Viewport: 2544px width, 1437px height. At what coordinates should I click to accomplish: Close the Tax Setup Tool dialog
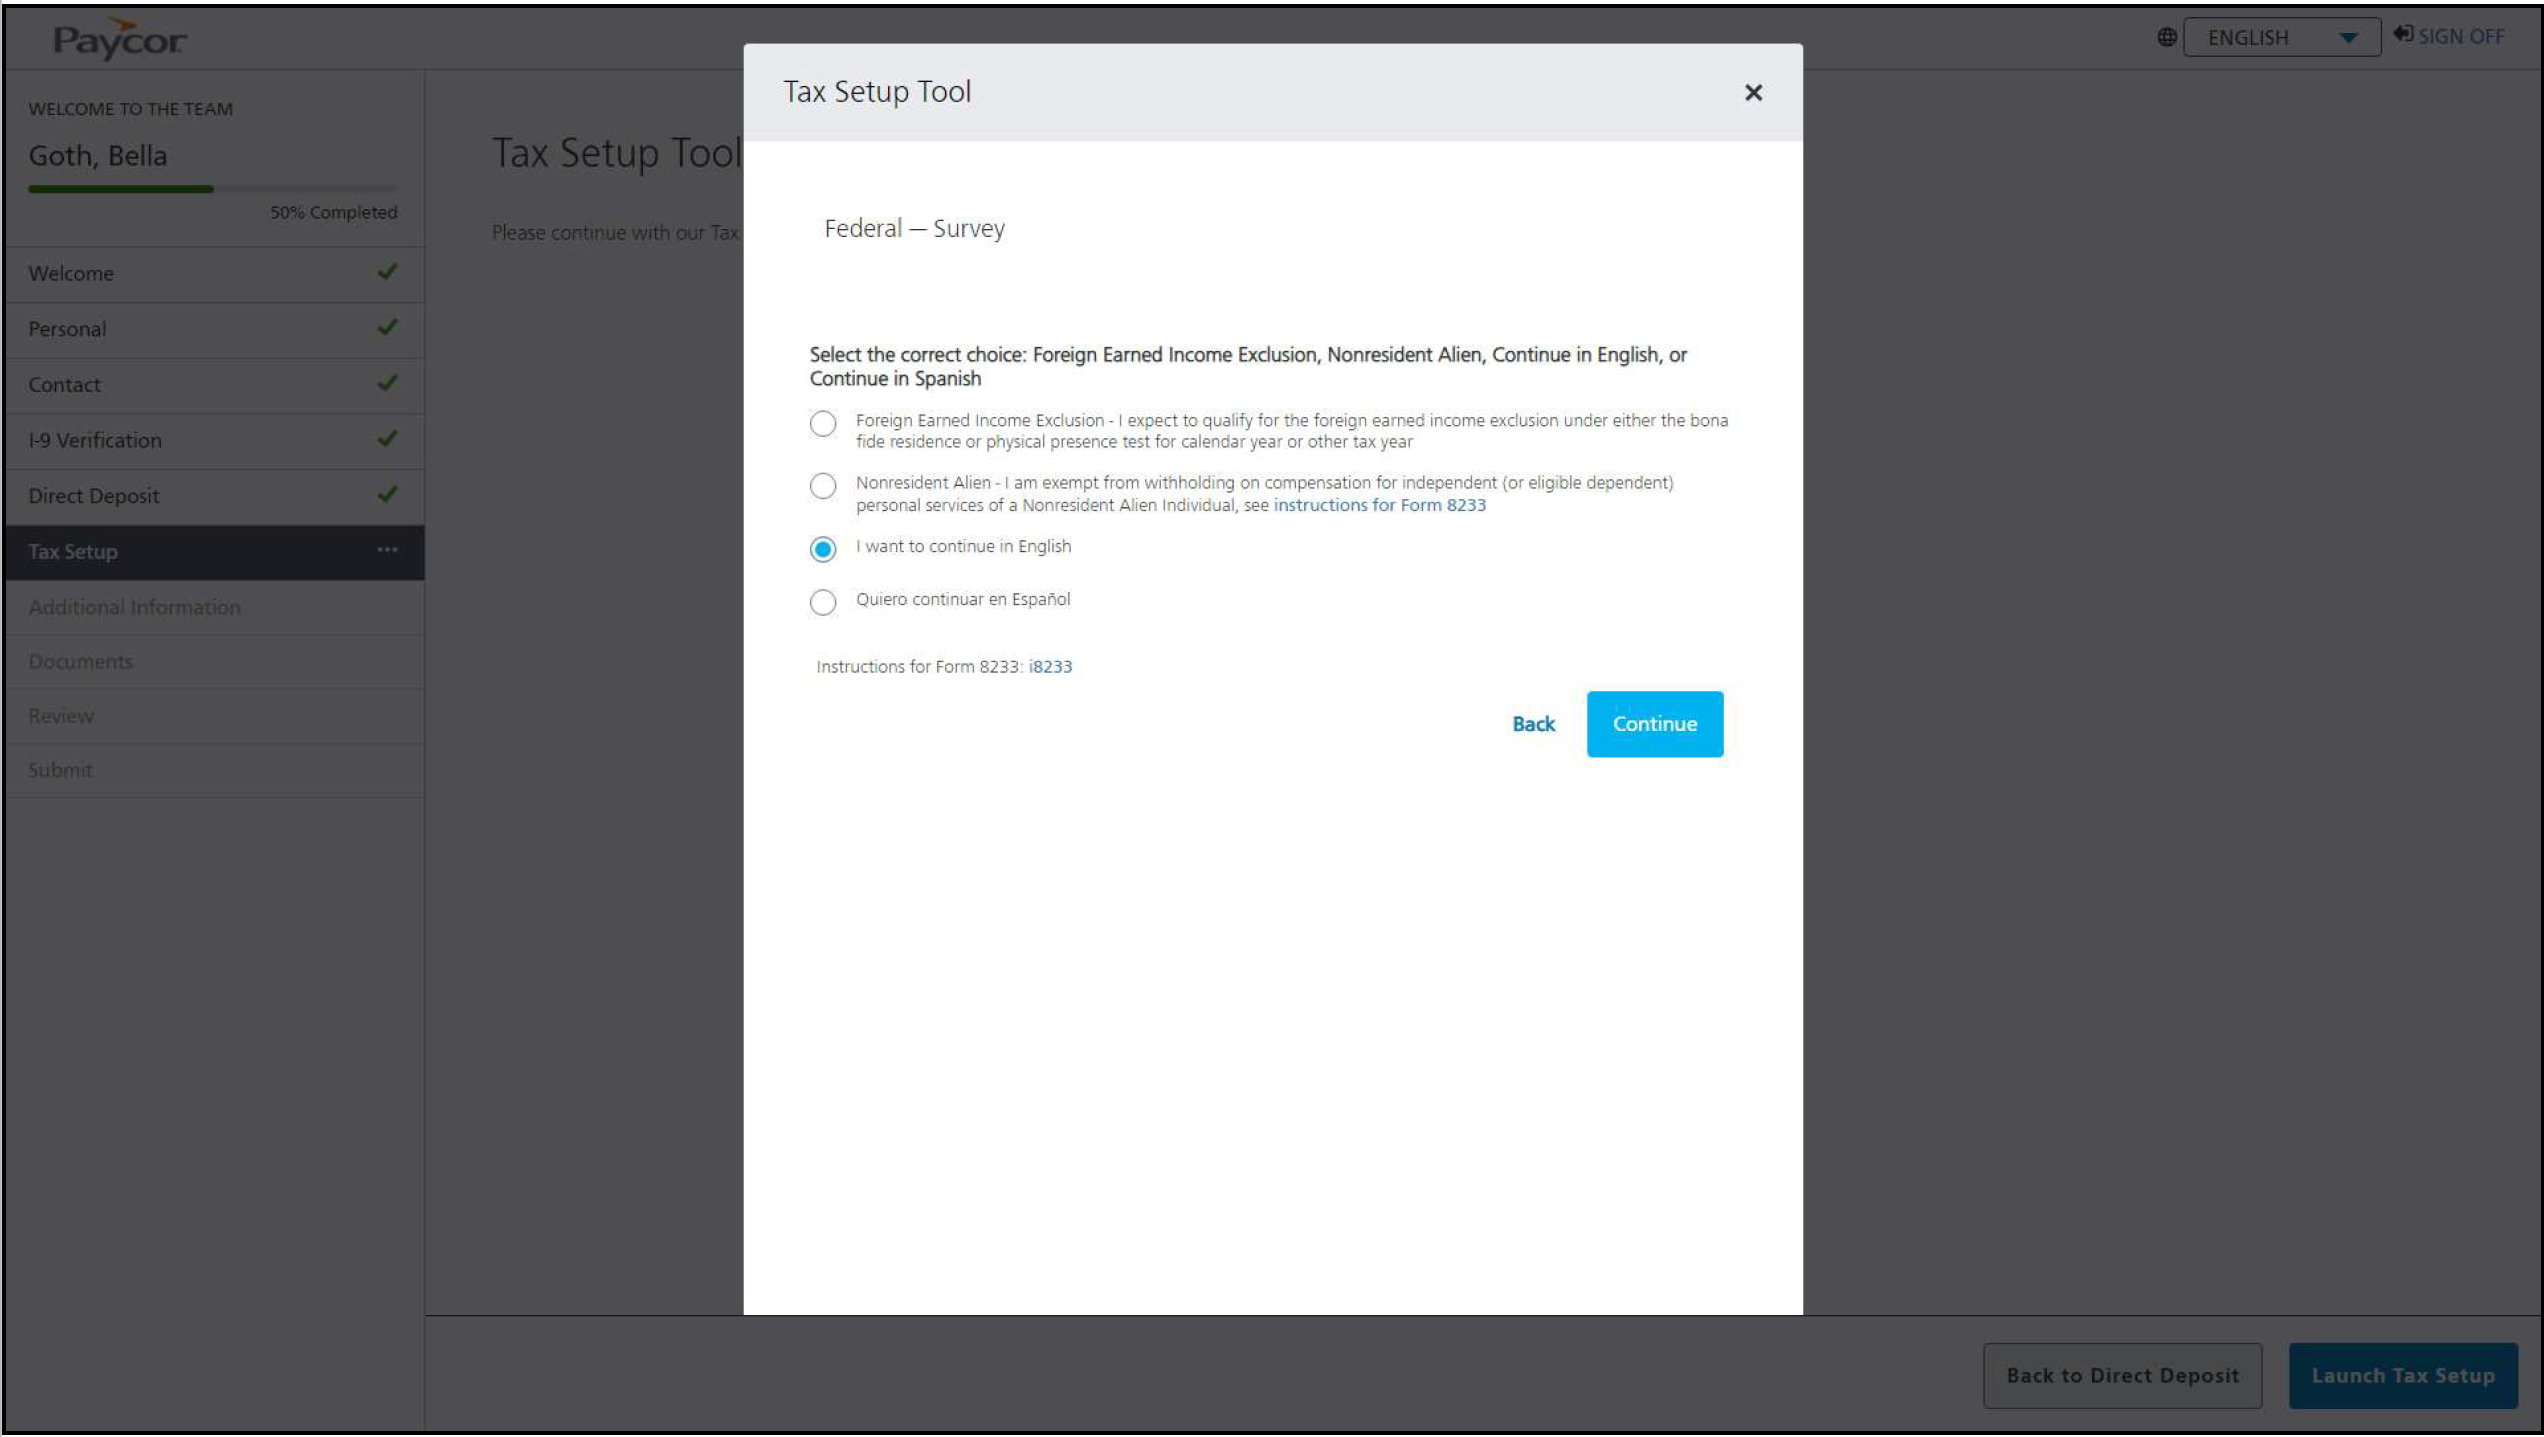(x=1752, y=93)
